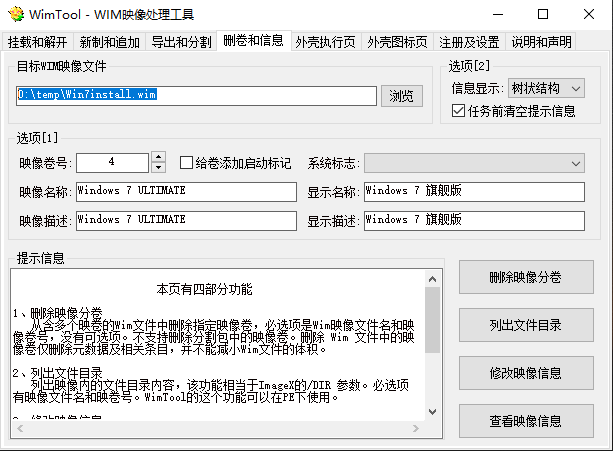Image resolution: width=613 pixels, height=451 pixels.
Task: Expand the 系统标志 dropdown
Action: pos(474,163)
